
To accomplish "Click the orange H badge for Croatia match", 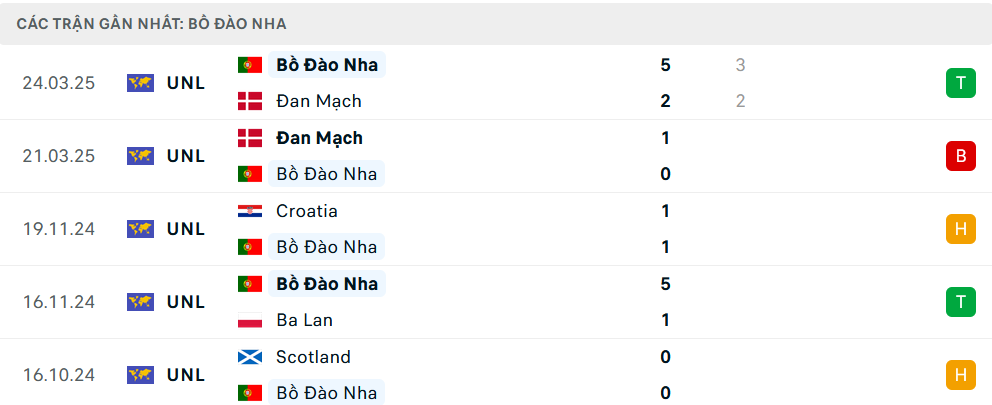I will click(960, 229).
